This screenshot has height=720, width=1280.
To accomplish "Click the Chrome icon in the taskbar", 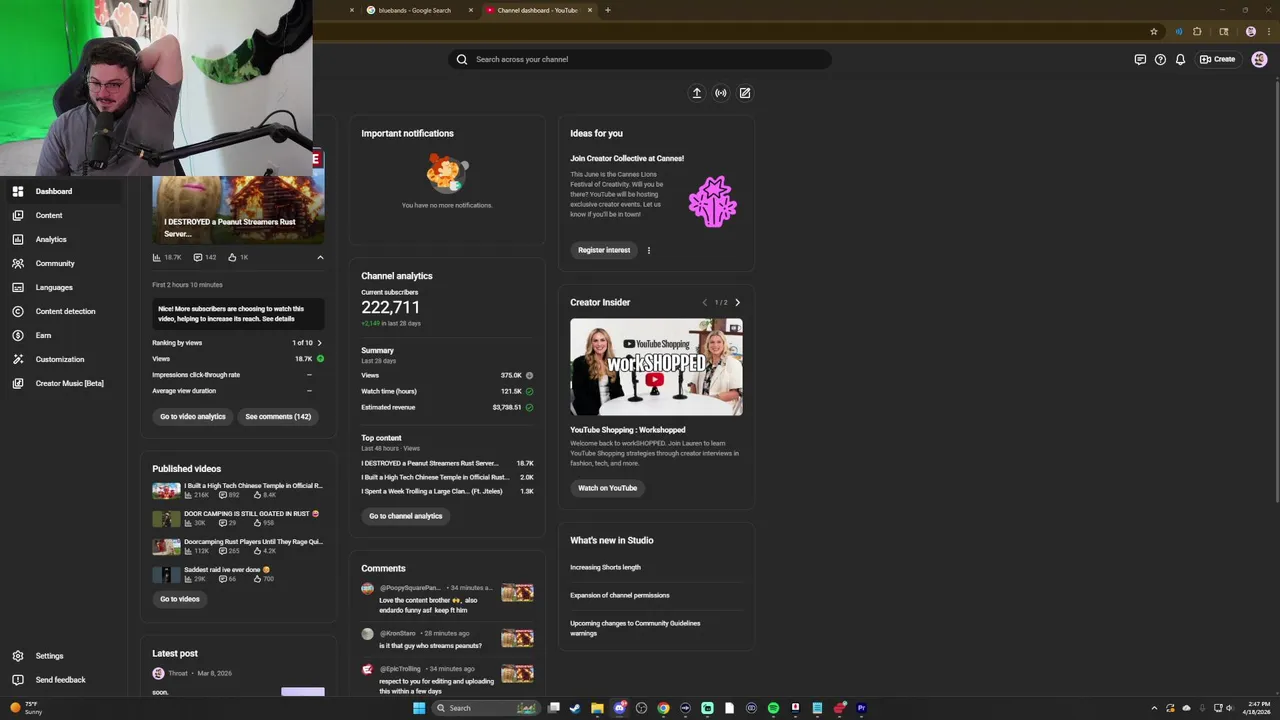I will click(663, 708).
